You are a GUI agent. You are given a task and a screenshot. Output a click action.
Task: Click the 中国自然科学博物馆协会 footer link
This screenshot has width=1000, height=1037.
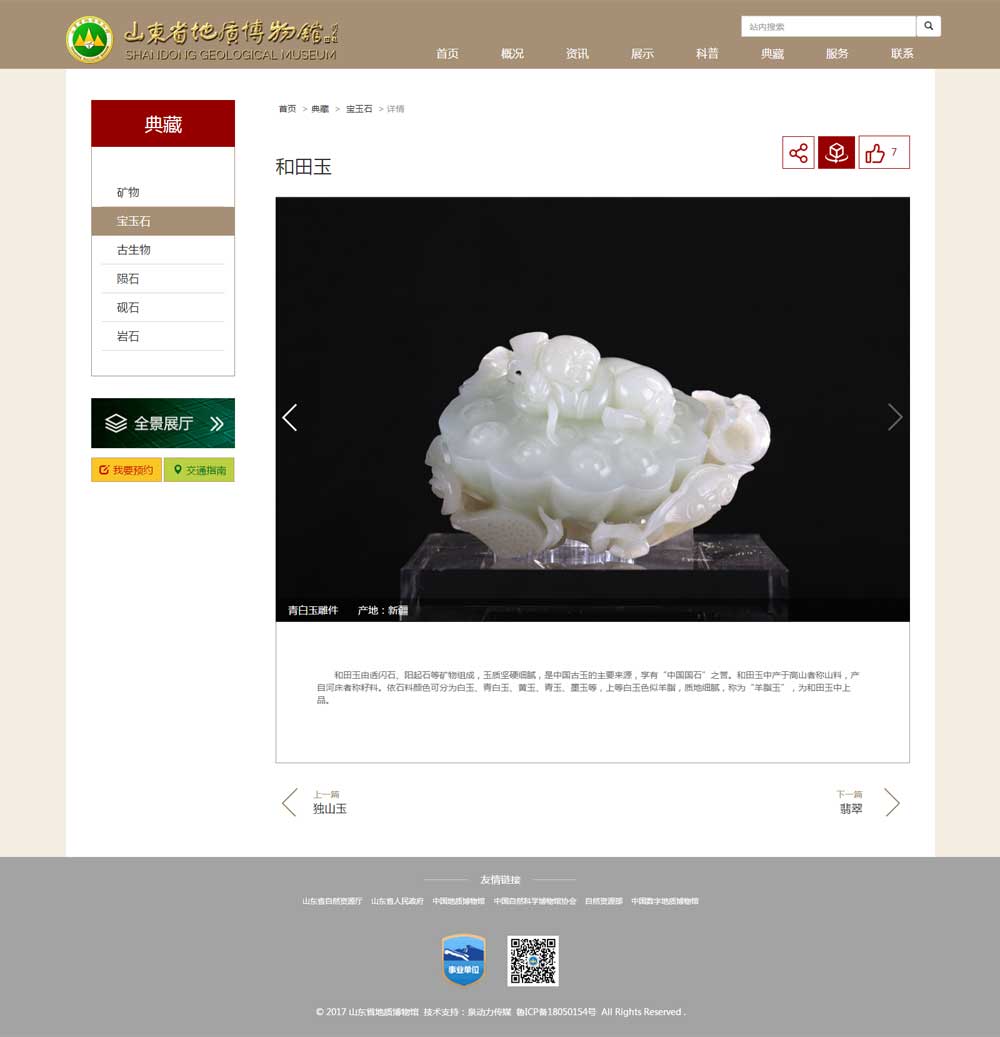[x=534, y=901]
